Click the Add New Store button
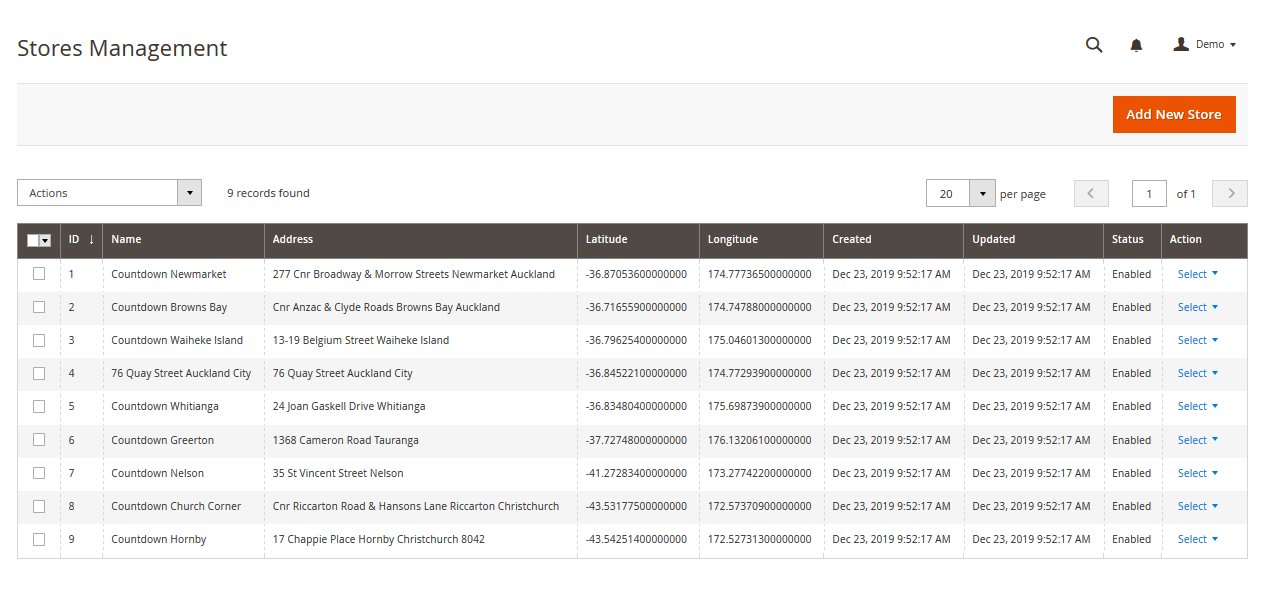Viewport: 1265px width, 595px height. tap(1173, 115)
